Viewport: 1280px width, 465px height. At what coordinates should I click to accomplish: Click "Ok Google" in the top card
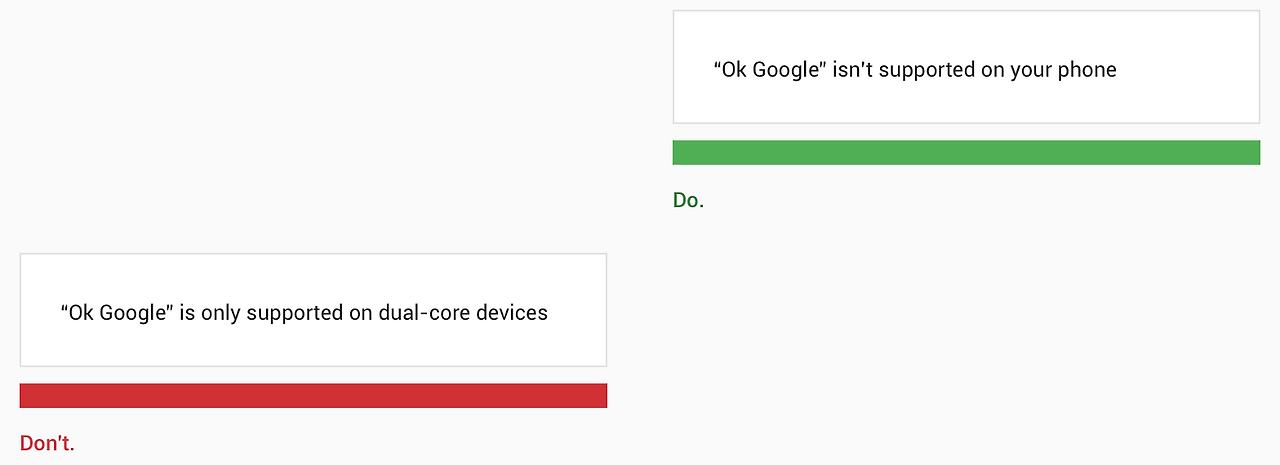768,70
